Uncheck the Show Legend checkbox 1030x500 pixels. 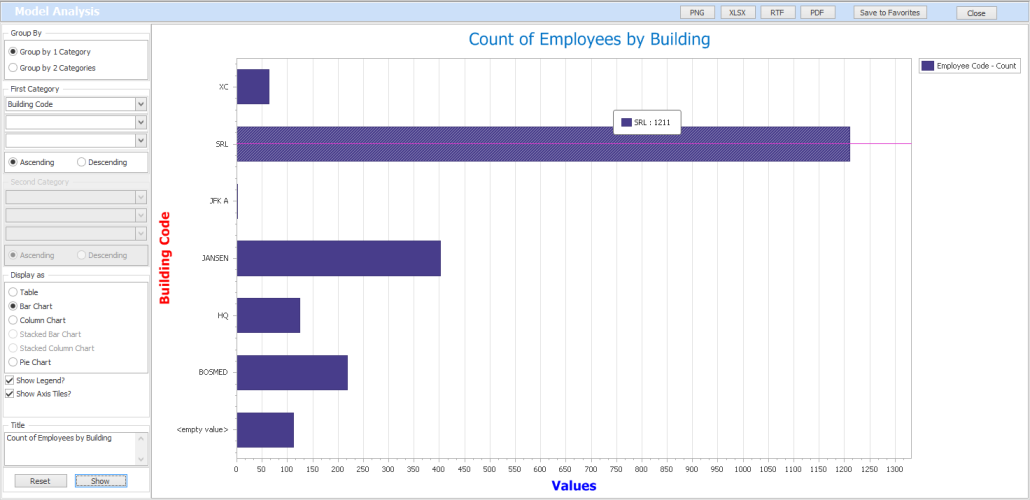pyautogui.click(x=10, y=381)
